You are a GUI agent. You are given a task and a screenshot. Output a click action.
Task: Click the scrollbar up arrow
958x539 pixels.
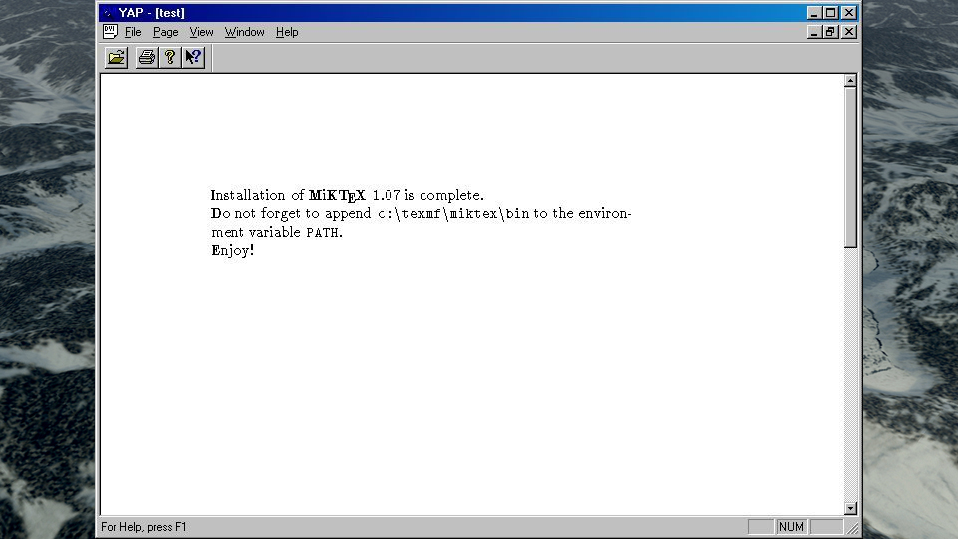pos(850,81)
